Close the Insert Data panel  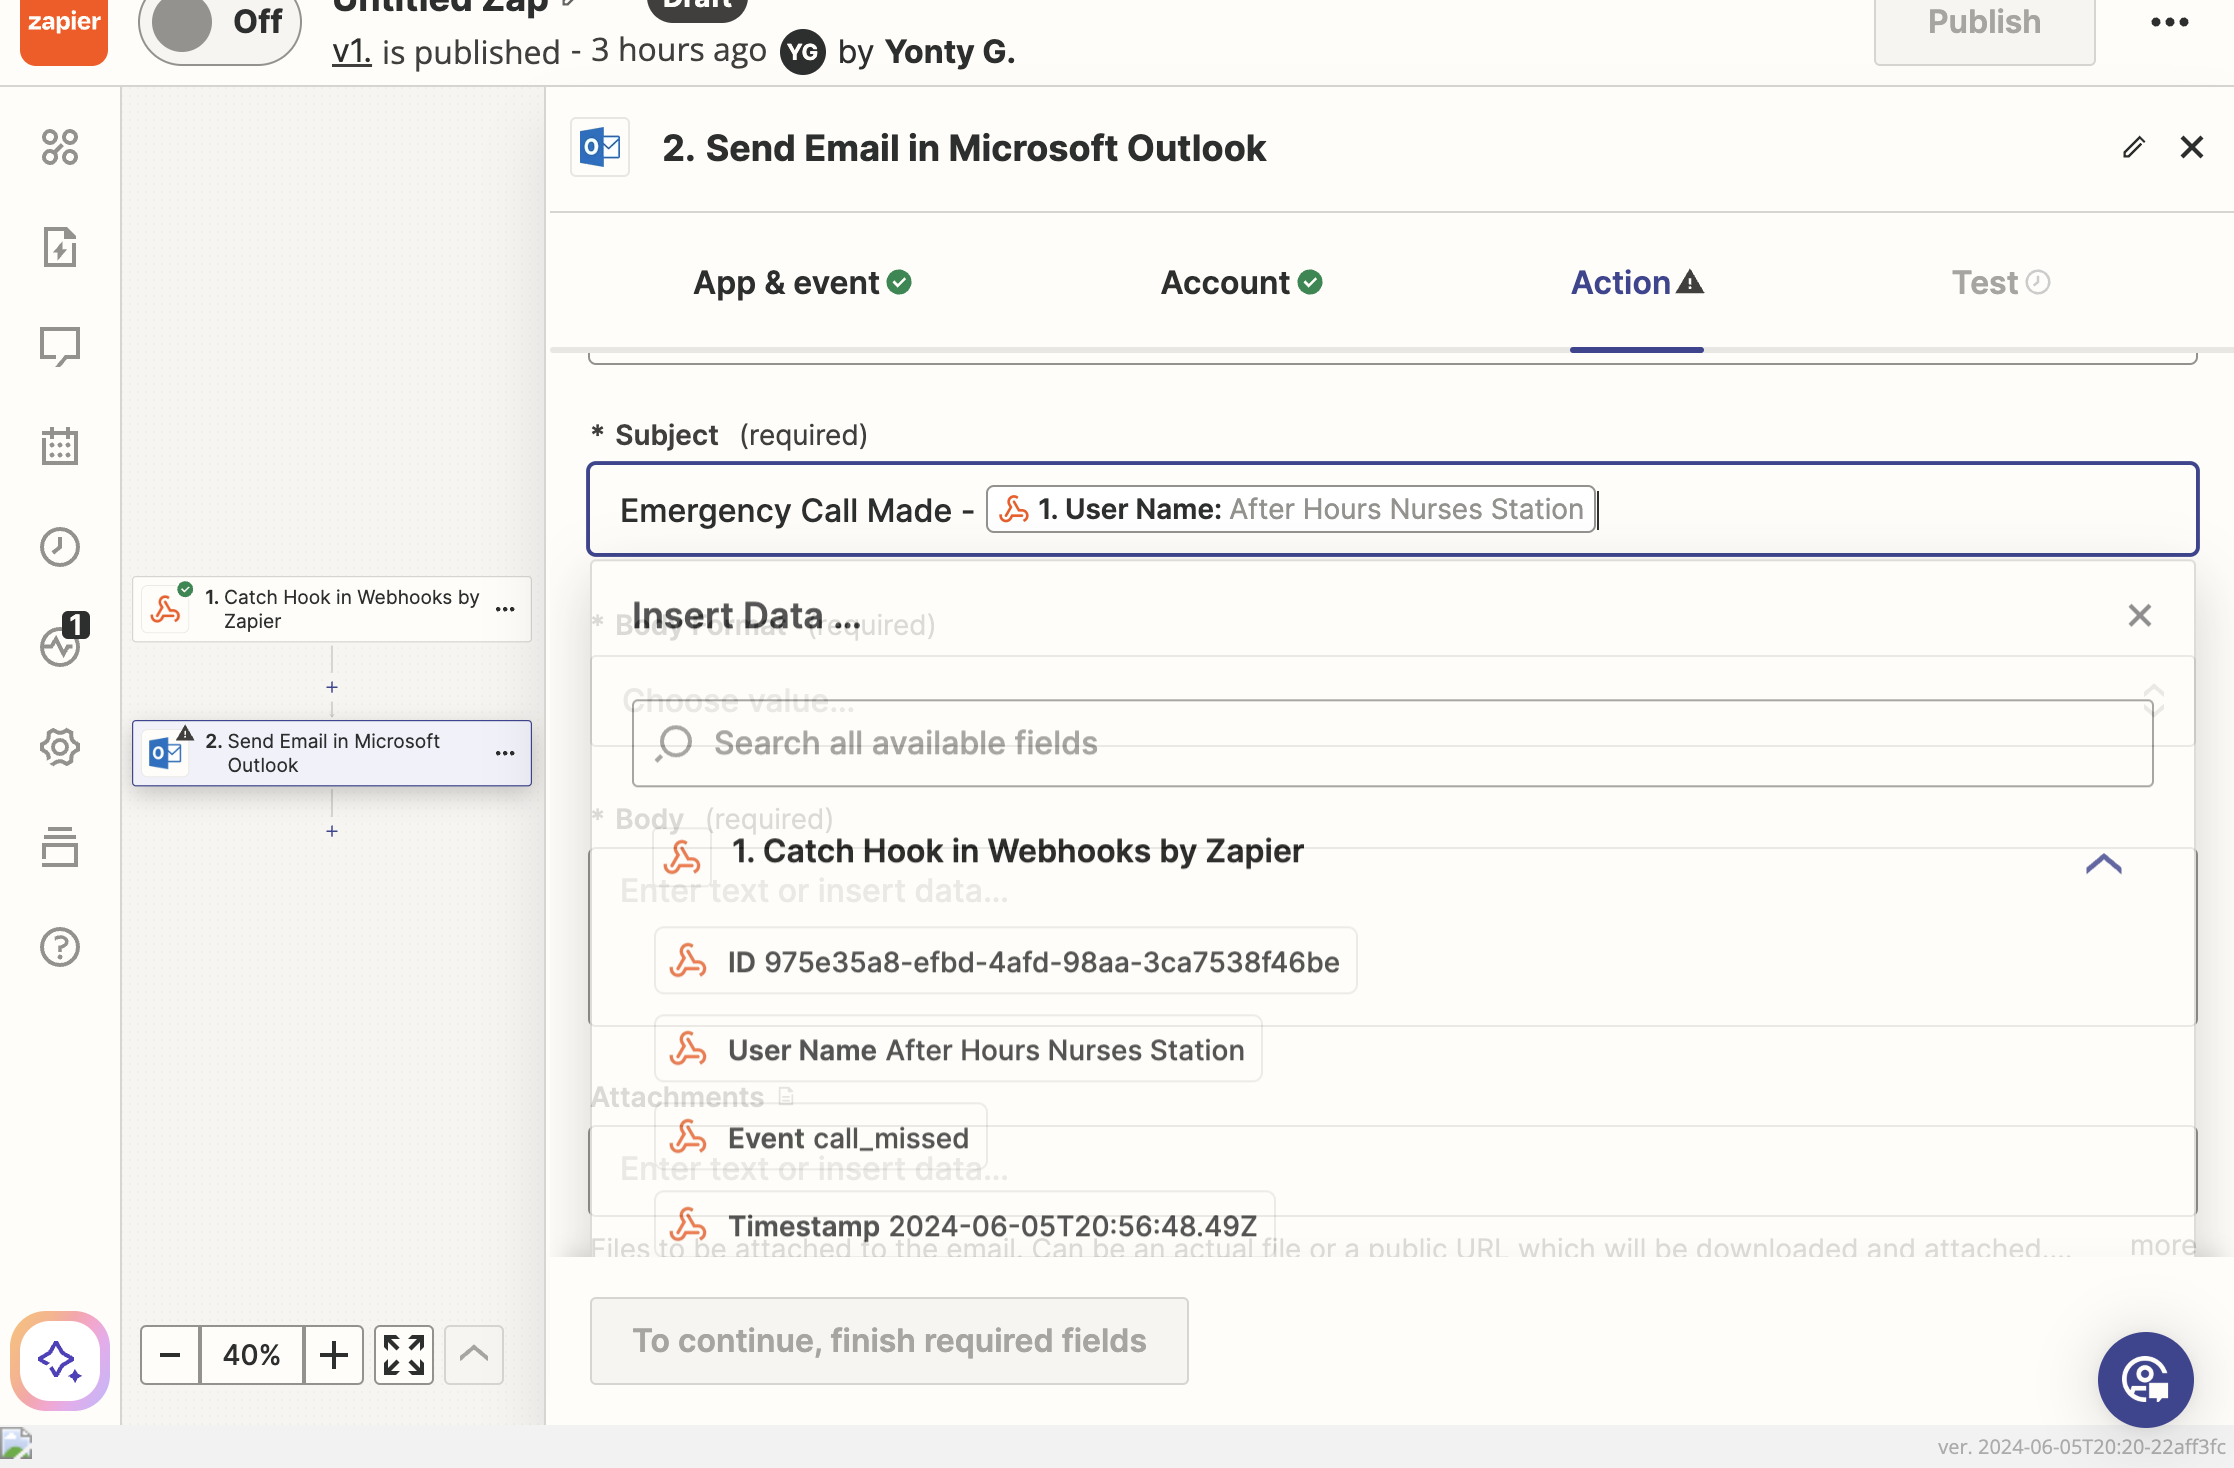[x=2140, y=615]
